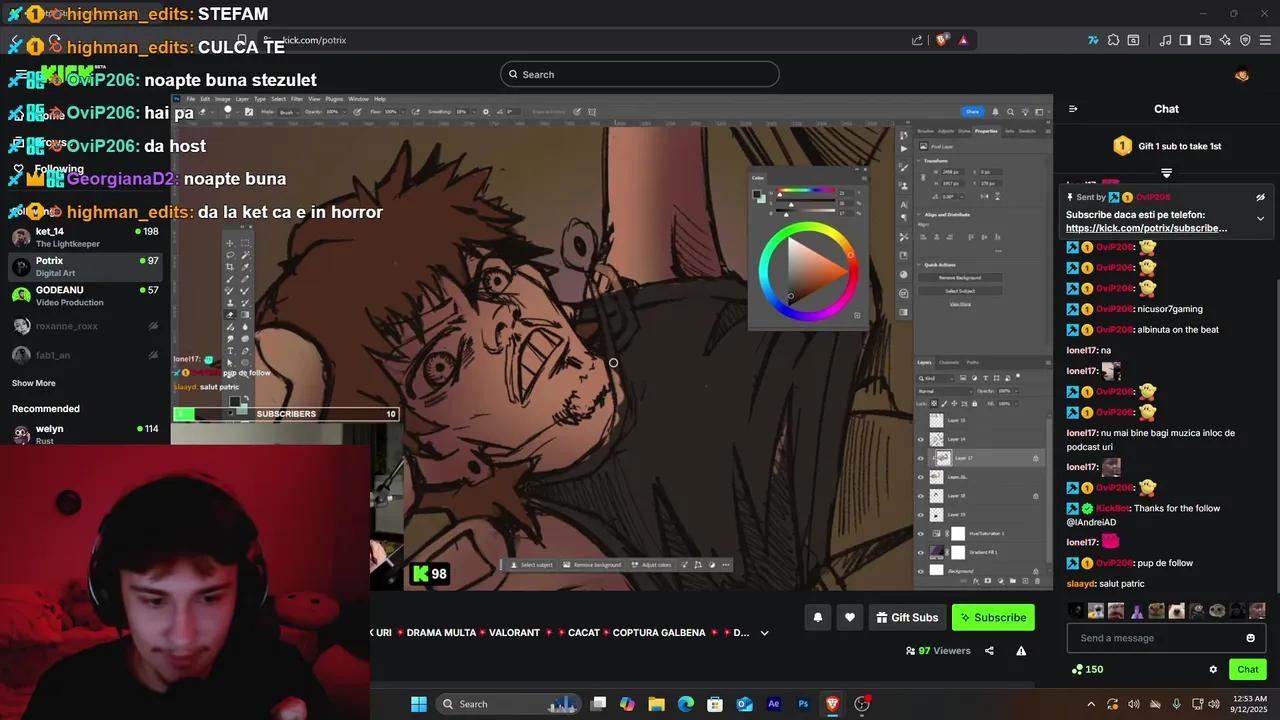
Task: Add a layer mask icon
Action: coord(988,580)
